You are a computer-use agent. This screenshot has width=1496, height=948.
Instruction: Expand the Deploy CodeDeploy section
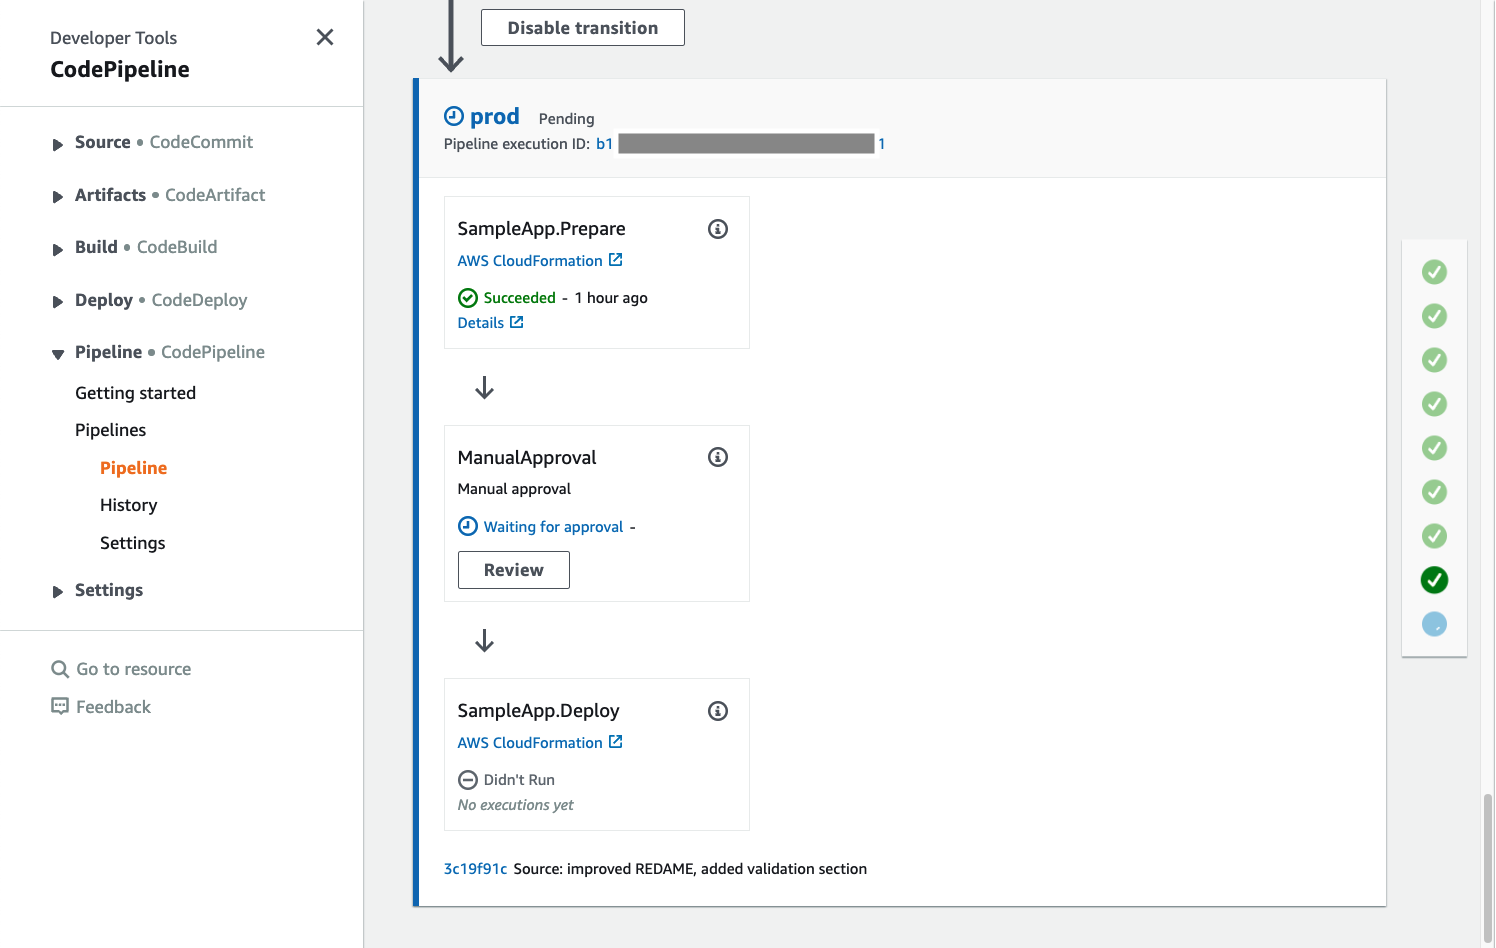pyautogui.click(x=58, y=302)
